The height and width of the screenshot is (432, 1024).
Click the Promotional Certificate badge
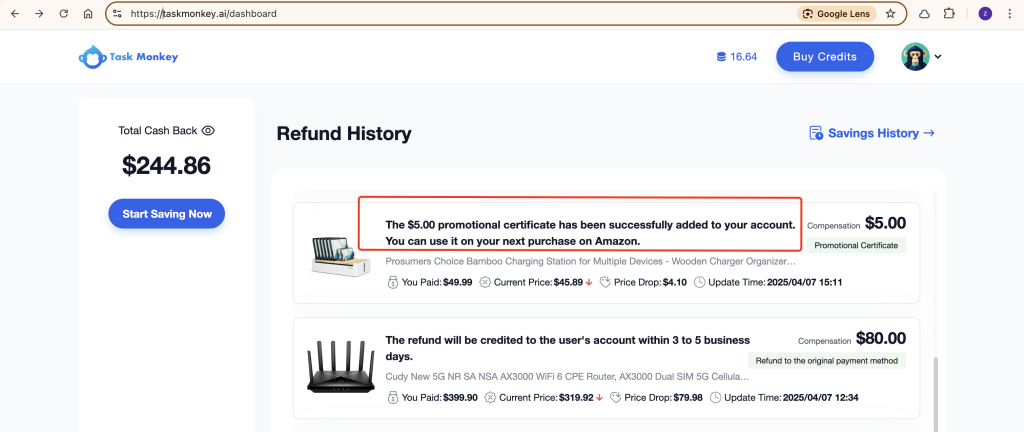click(856, 245)
